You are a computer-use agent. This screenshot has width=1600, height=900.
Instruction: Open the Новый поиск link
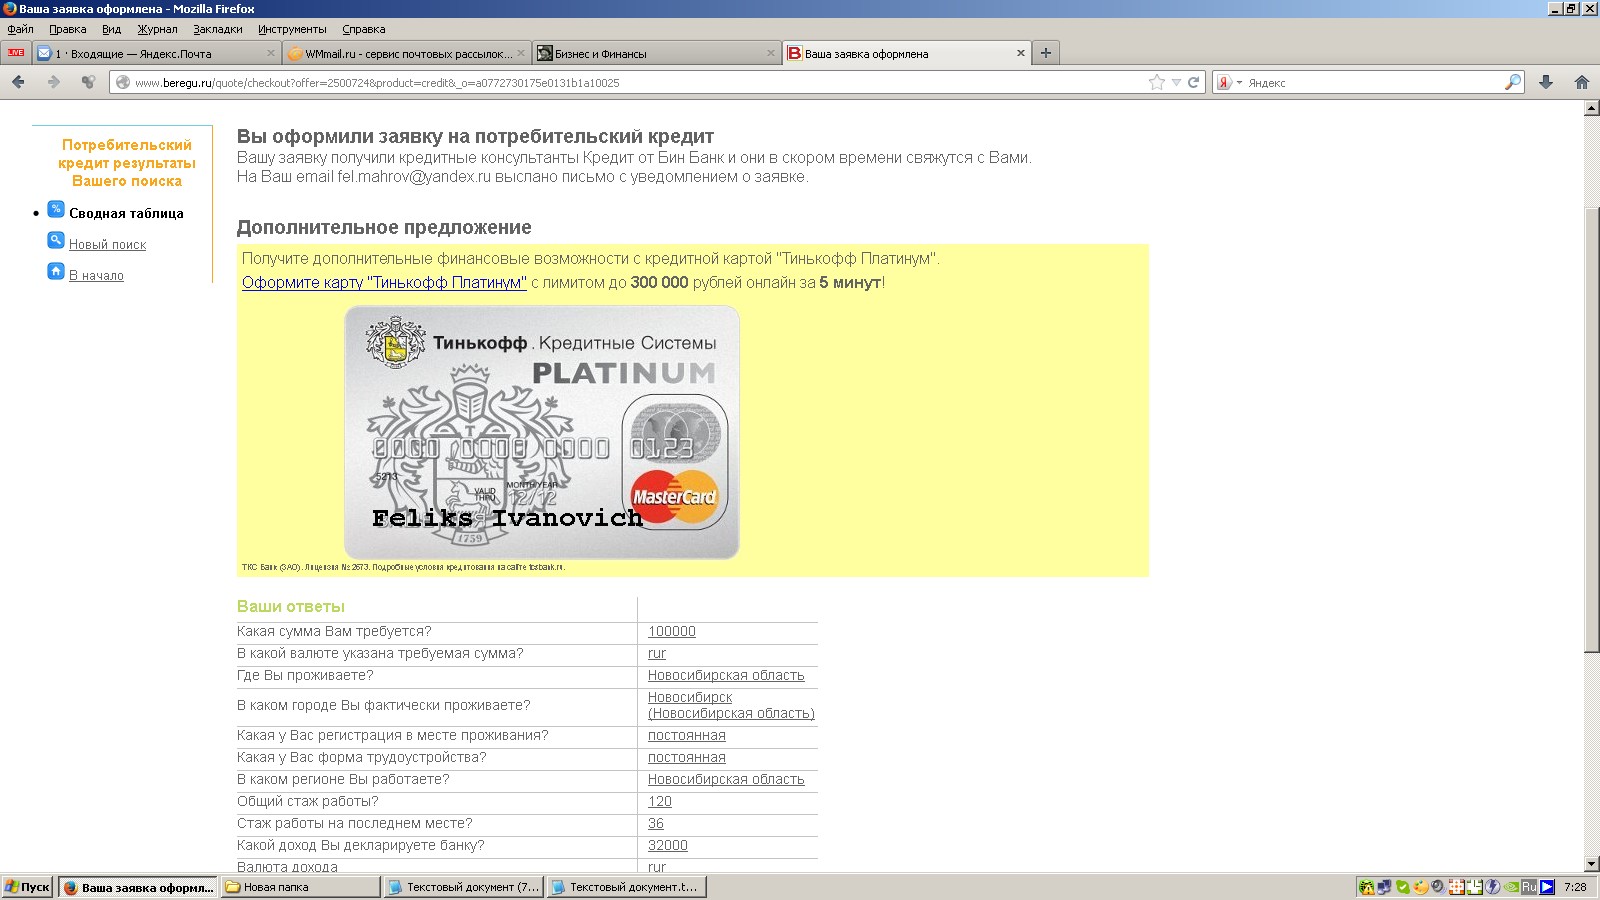[107, 244]
